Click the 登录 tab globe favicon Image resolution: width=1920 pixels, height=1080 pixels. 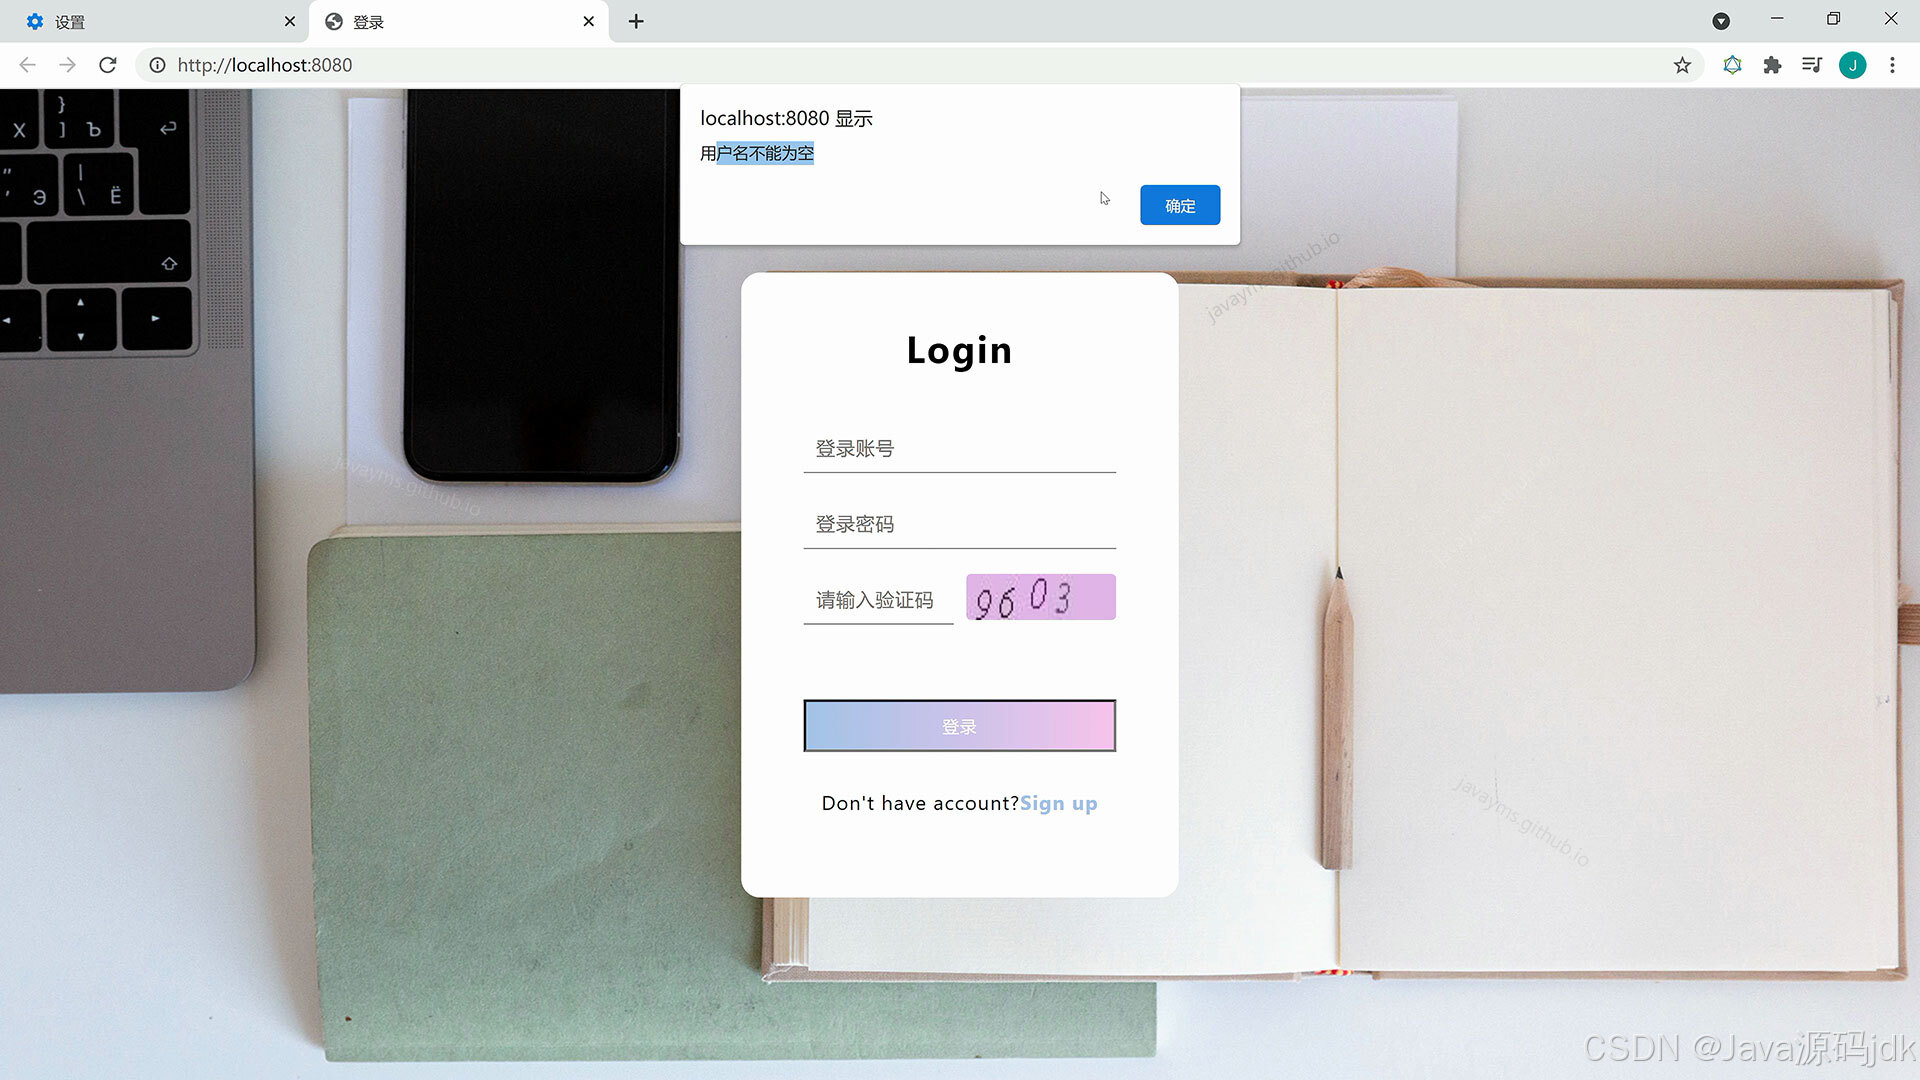334,21
